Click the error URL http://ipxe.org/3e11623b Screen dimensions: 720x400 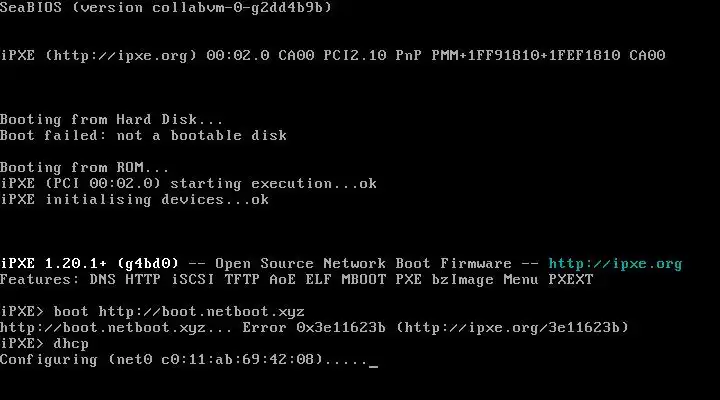[x=512, y=328]
